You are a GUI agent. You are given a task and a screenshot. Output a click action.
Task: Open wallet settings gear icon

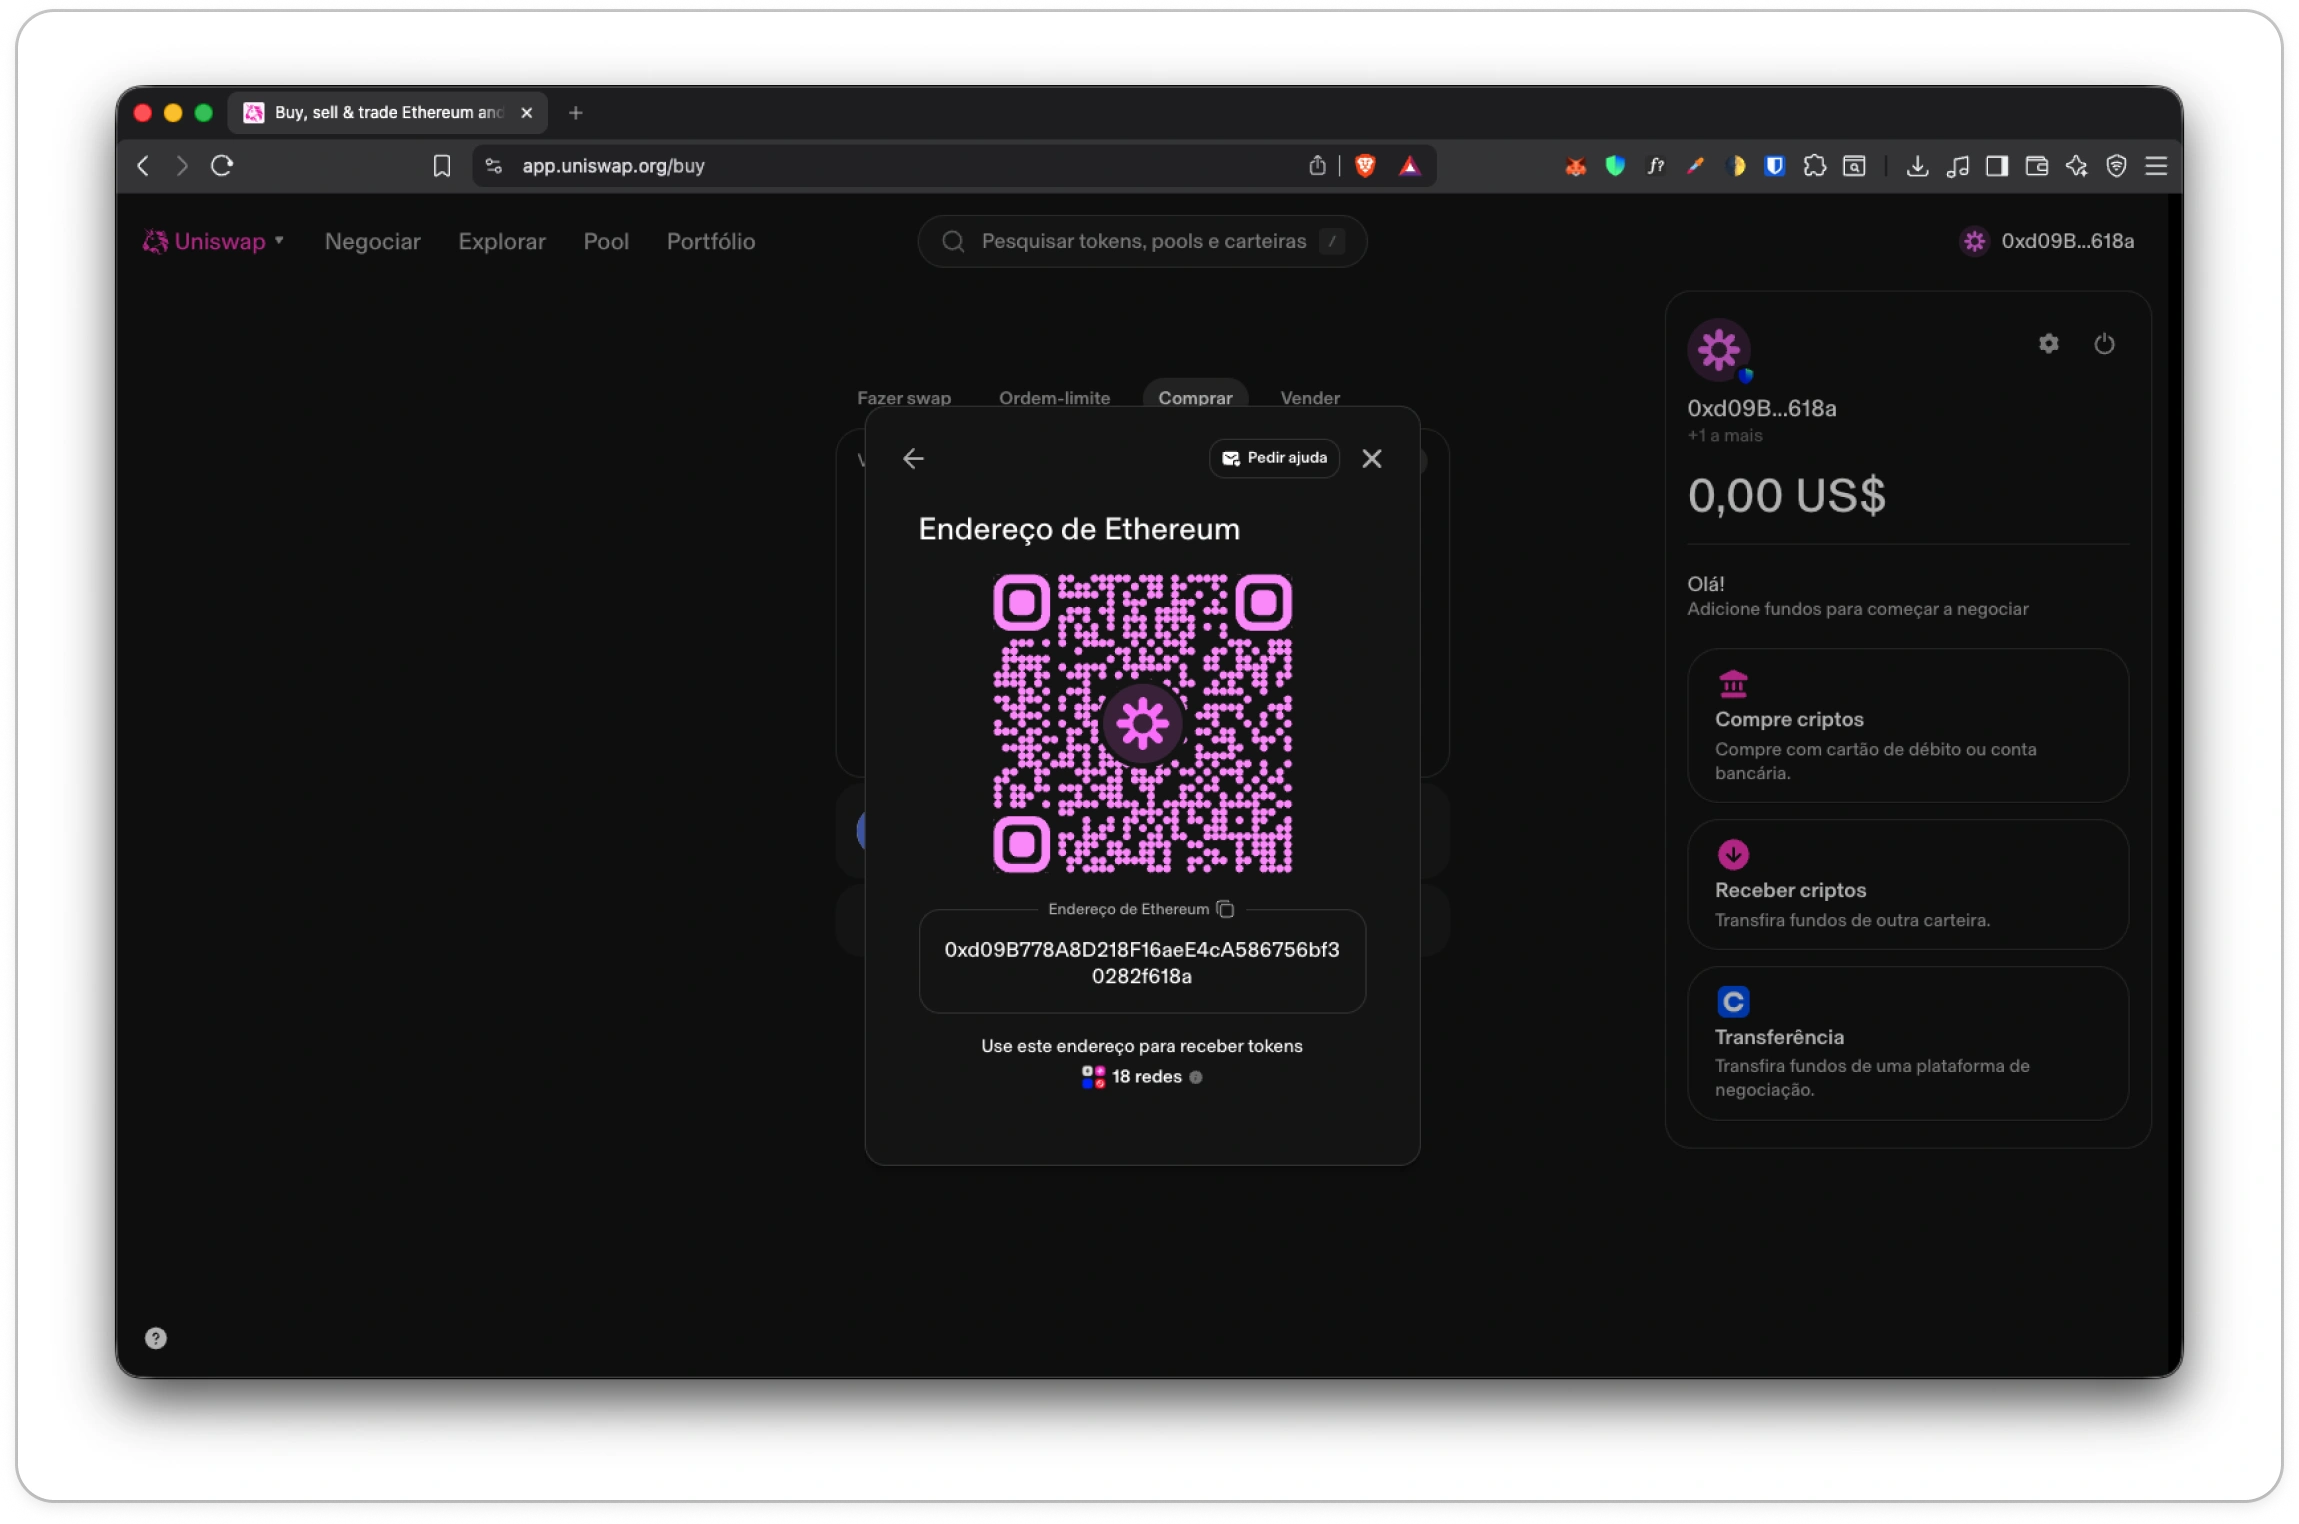point(2048,344)
